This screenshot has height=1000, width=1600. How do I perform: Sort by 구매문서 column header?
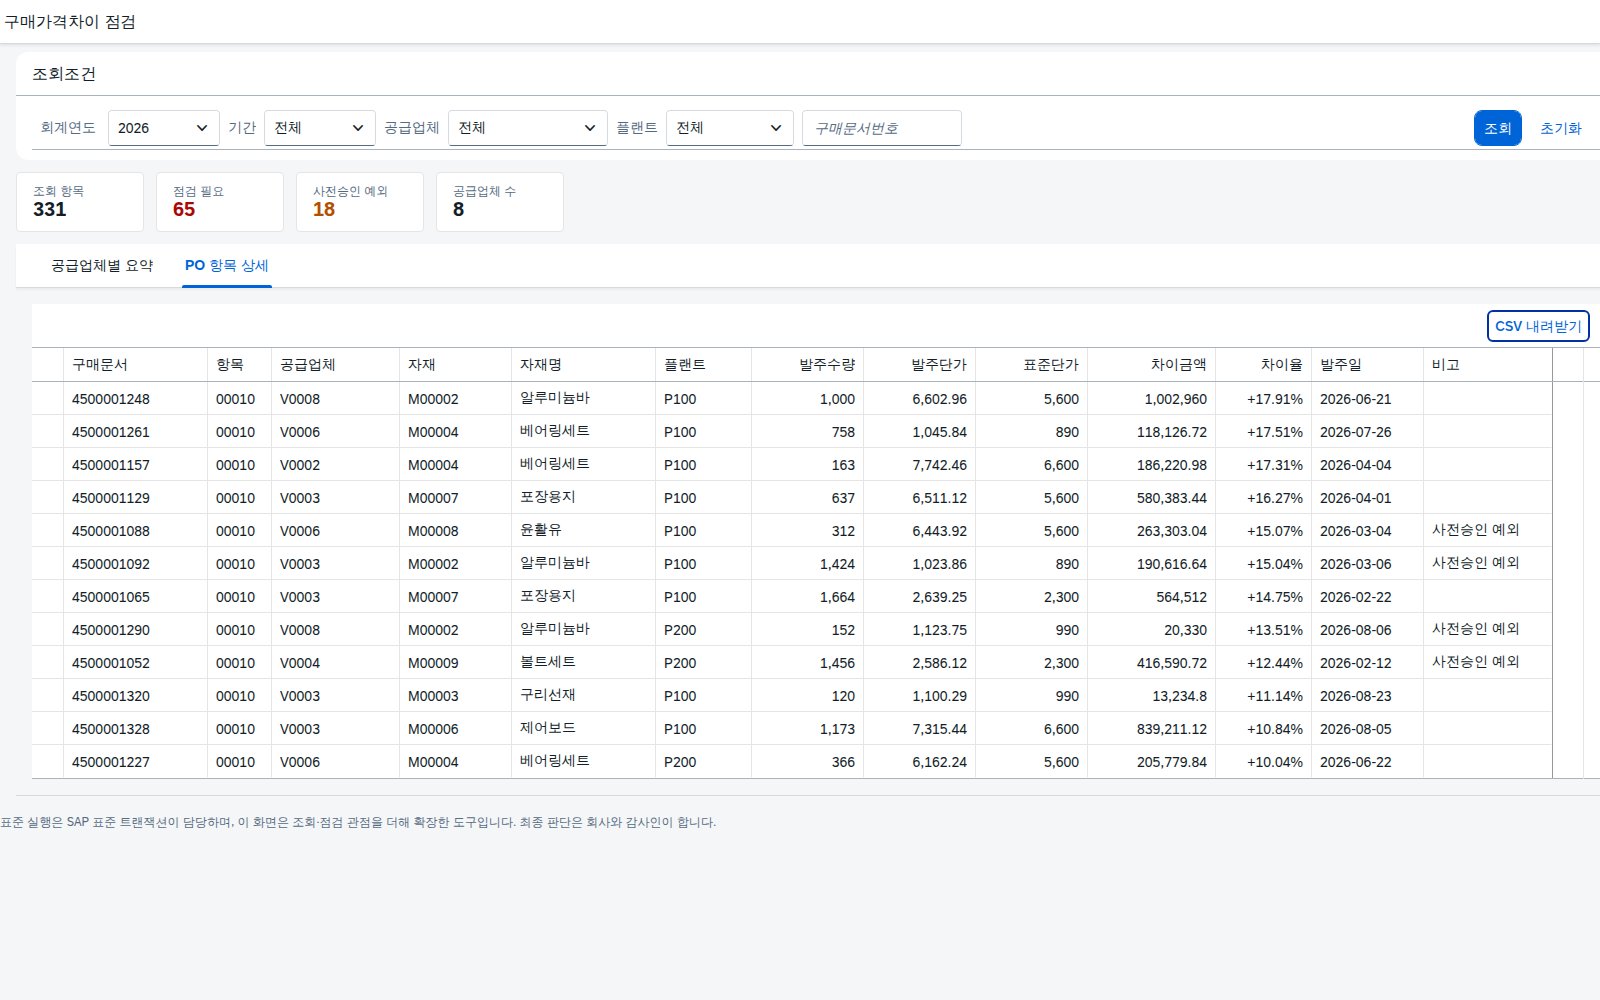tap(135, 365)
